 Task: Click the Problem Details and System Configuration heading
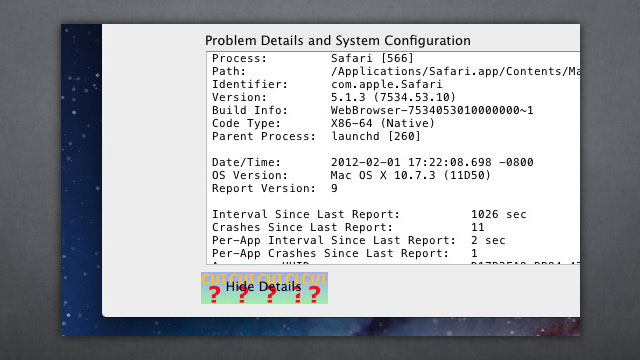338,40
